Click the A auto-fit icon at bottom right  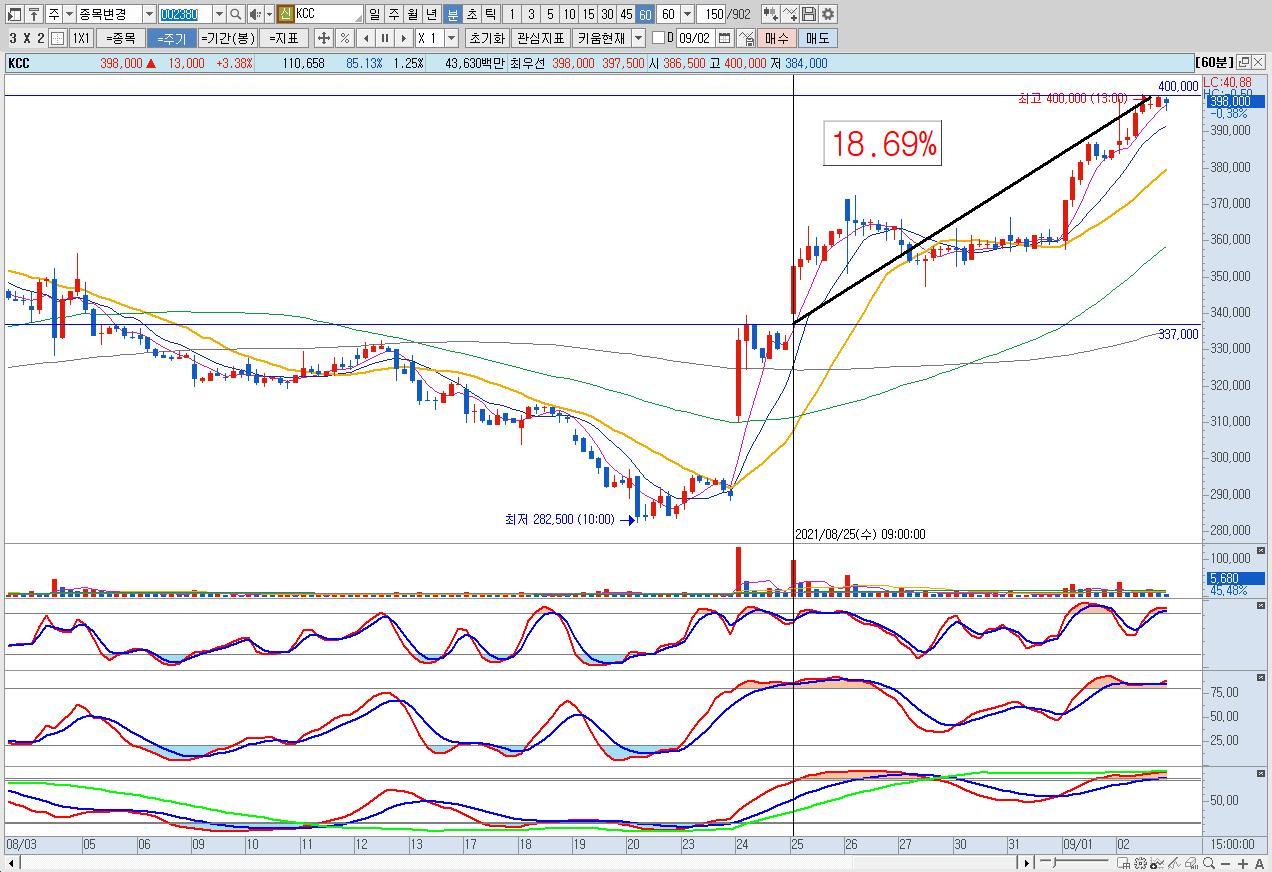coord(1260,864)
